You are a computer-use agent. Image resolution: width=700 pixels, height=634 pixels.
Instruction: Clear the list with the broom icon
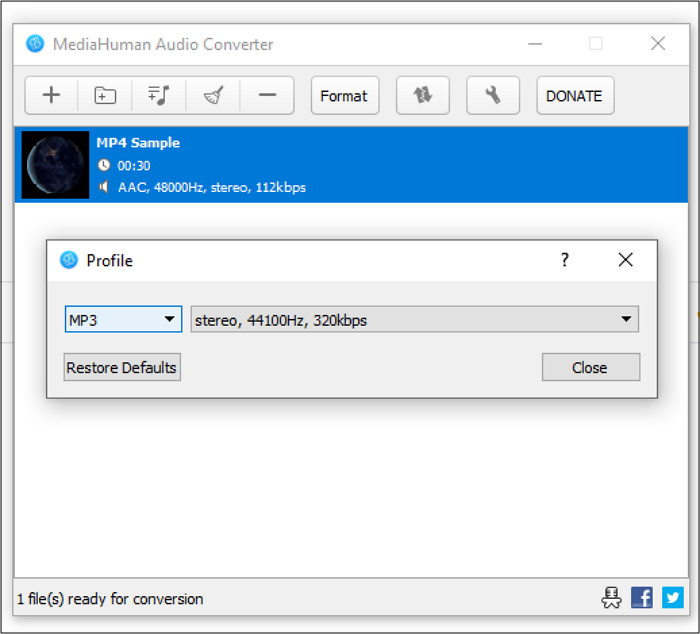(x=213, y=96)
